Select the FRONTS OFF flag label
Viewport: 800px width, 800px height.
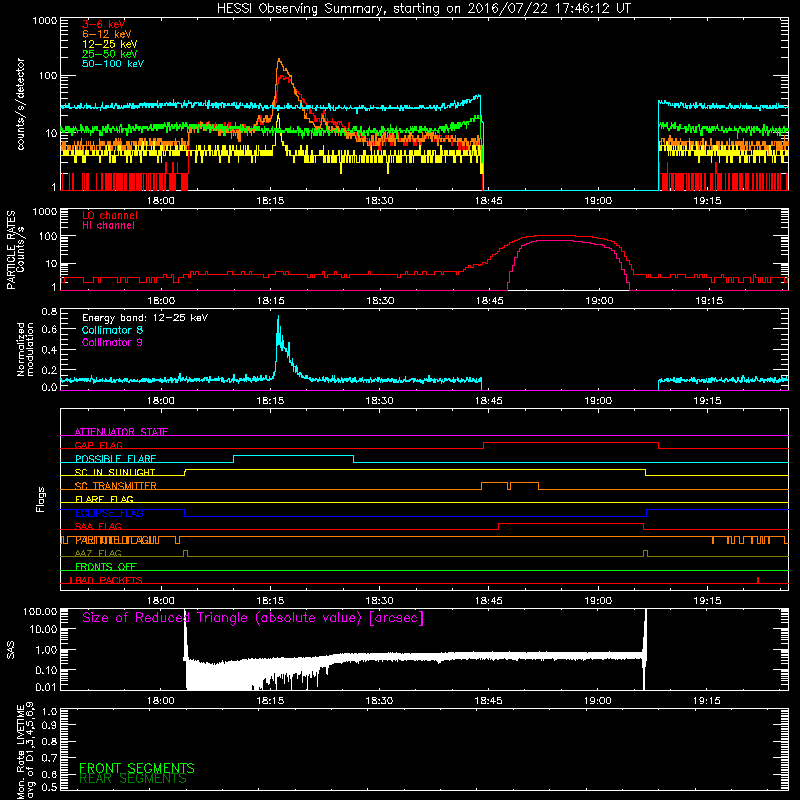tap(106, 567)
